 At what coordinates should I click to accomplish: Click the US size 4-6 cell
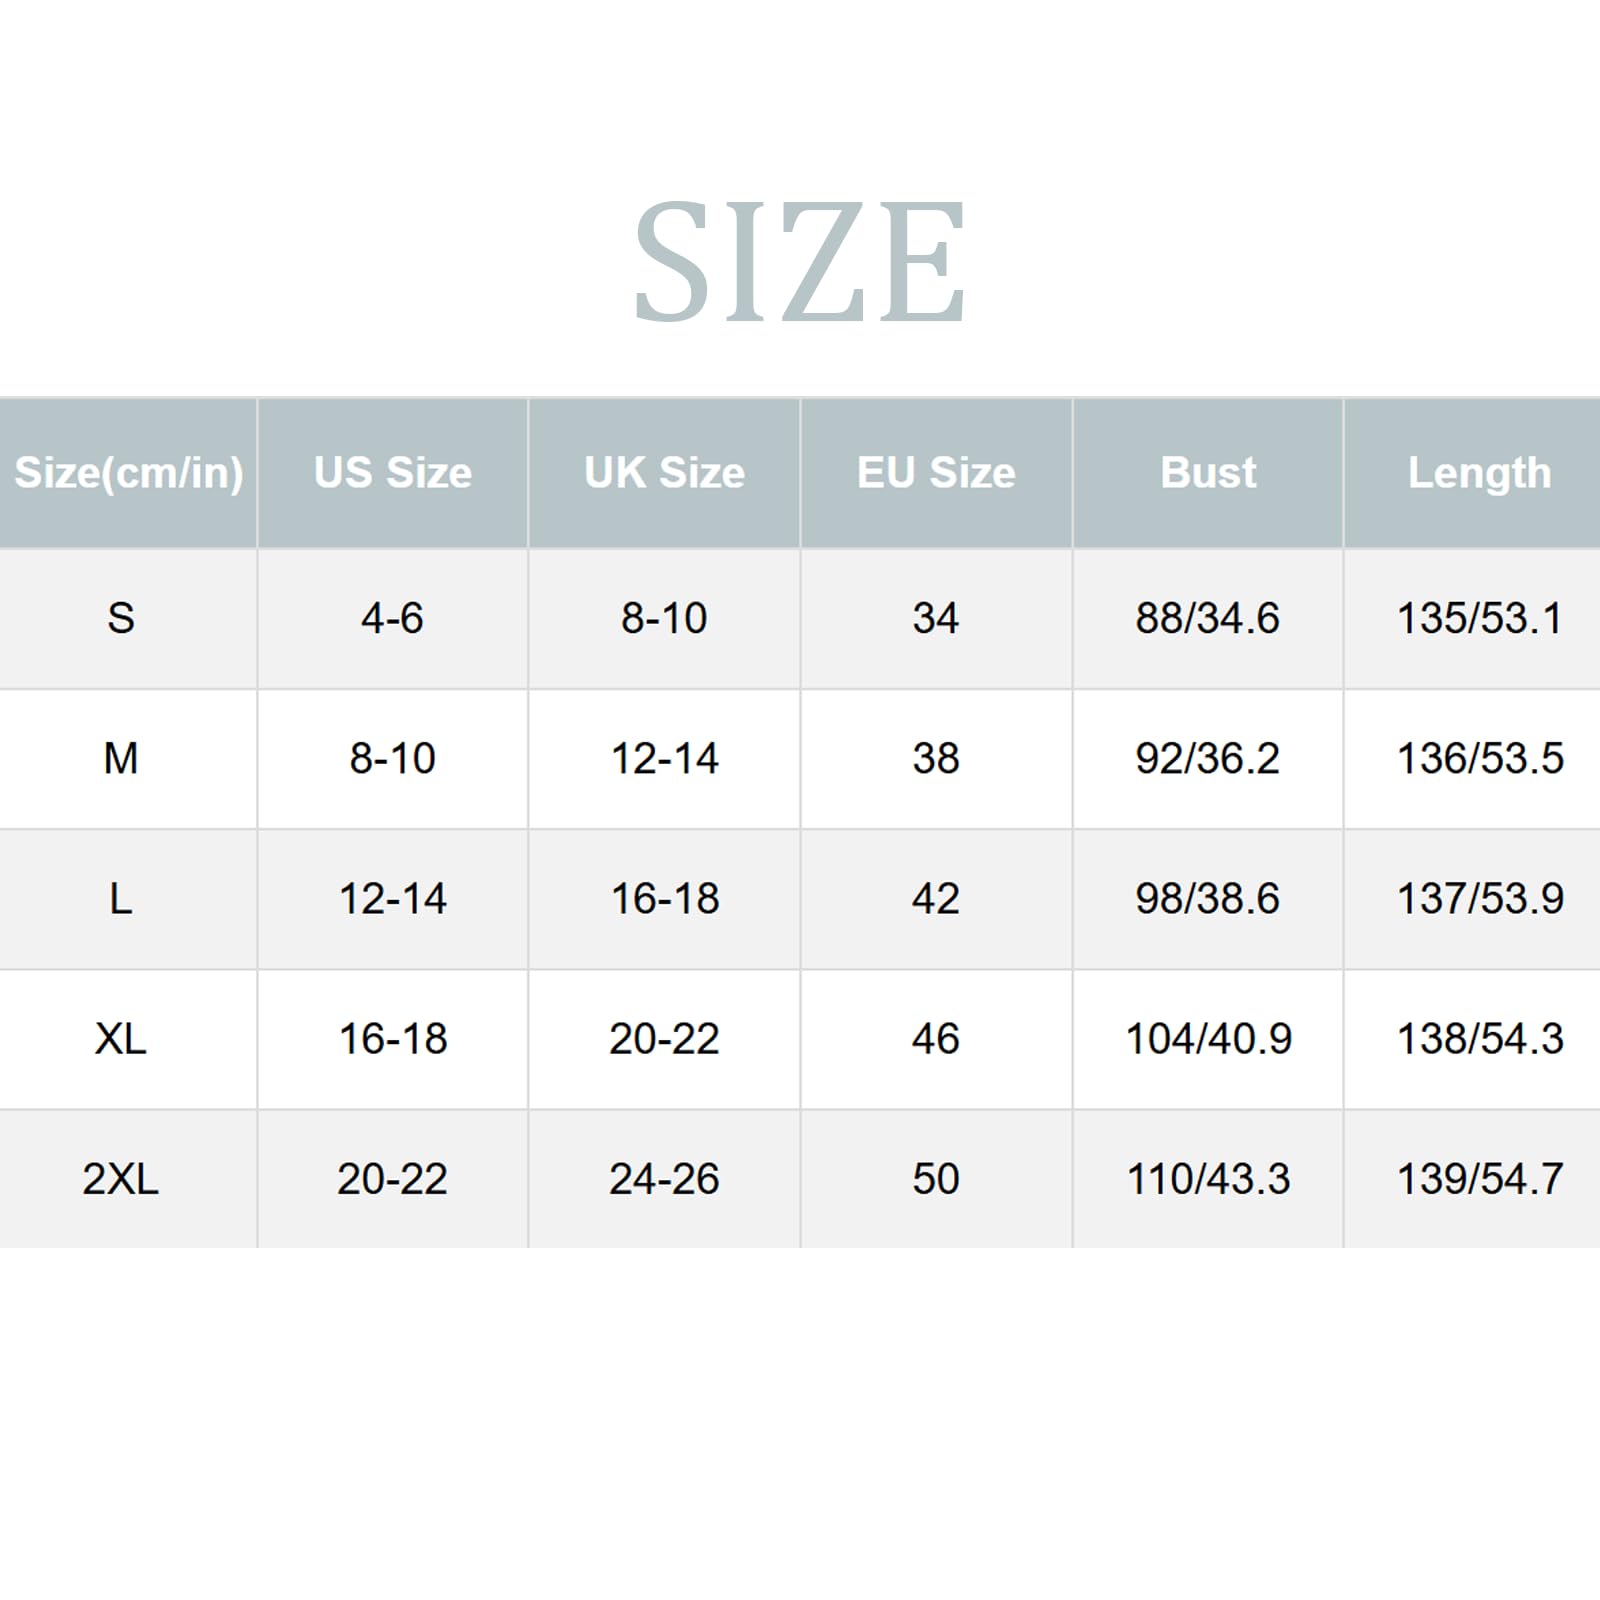(393, 618)
